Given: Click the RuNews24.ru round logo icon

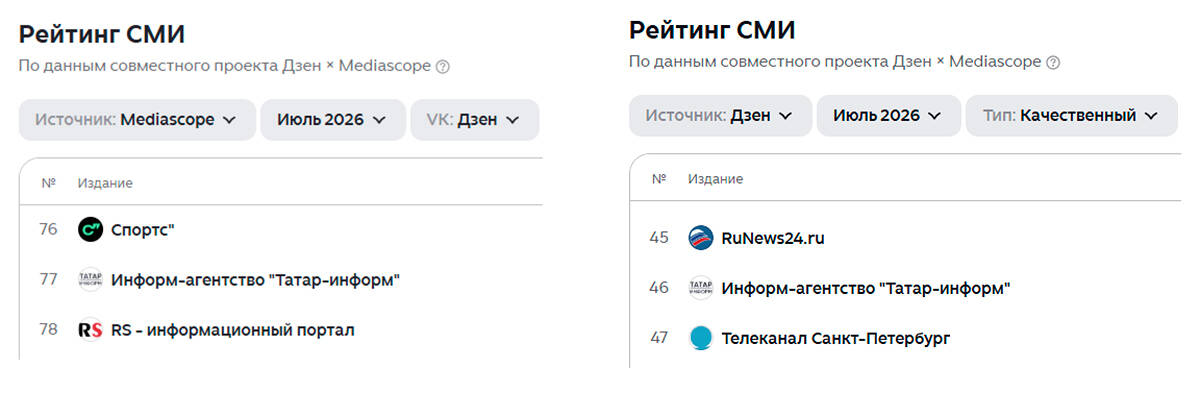Looking at the screenshot, I should coord(701,238).
